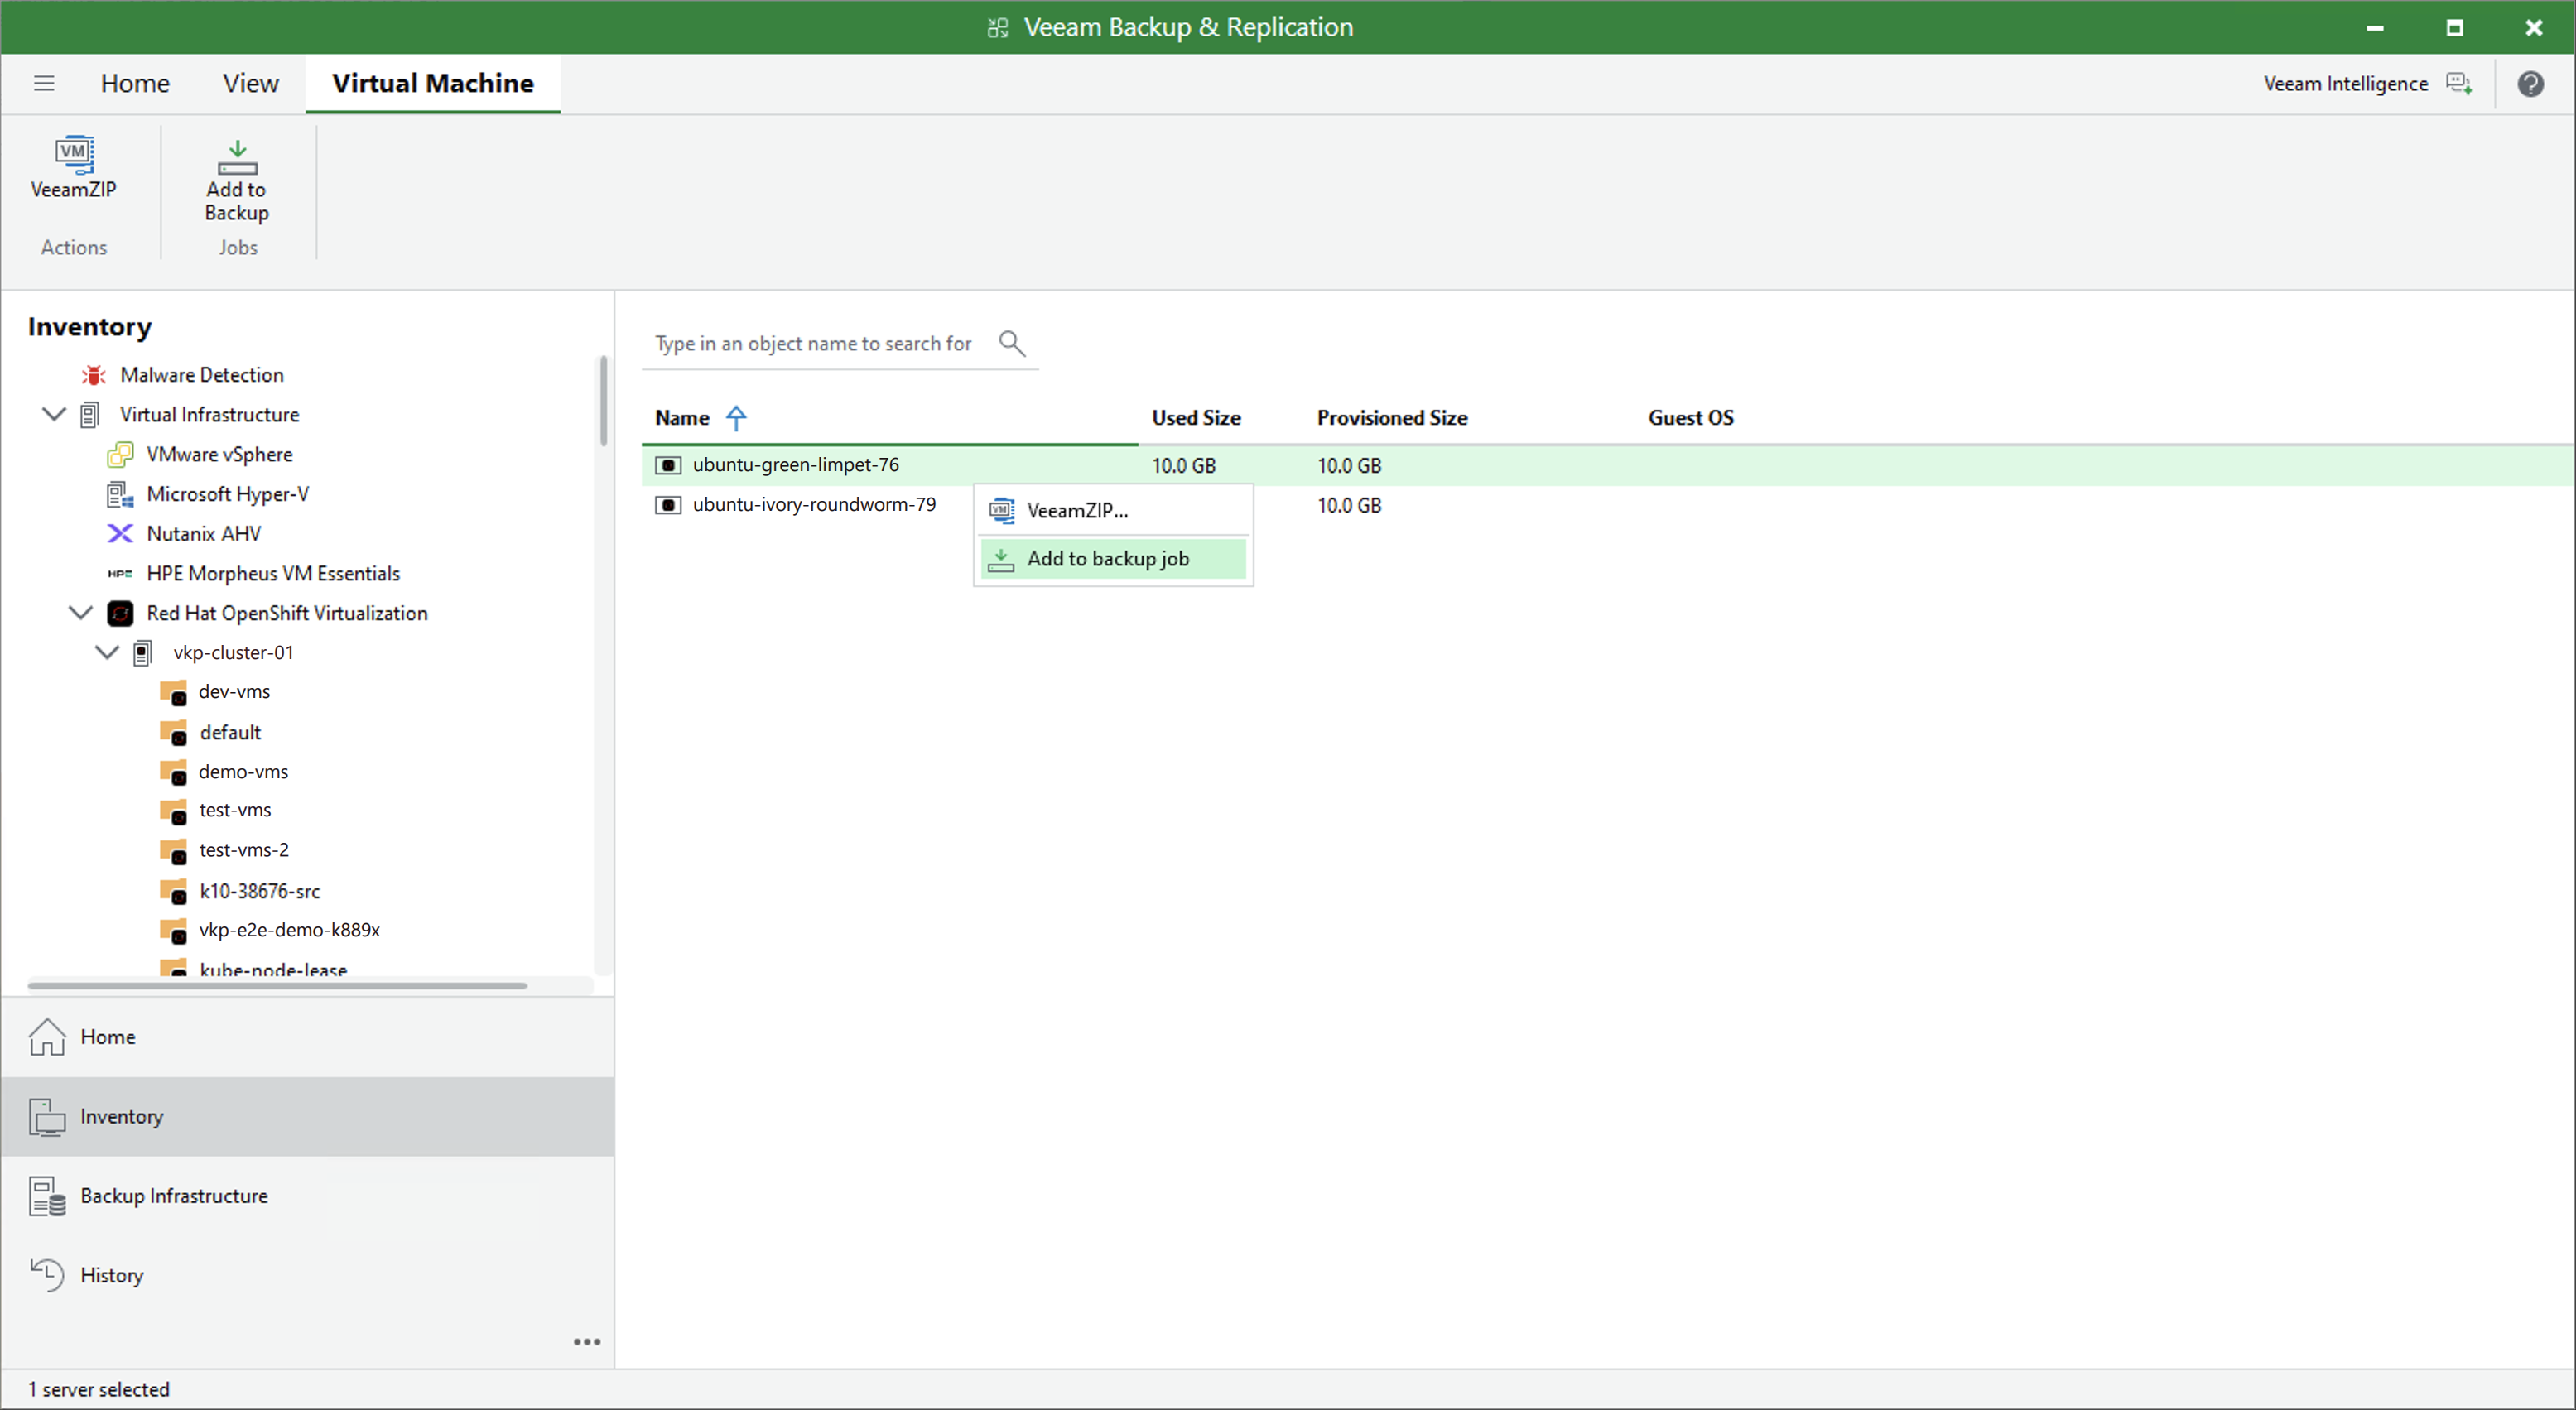Click the VMware vSphere icon
2576x1410 pixels.
click(x=120, y=454)
